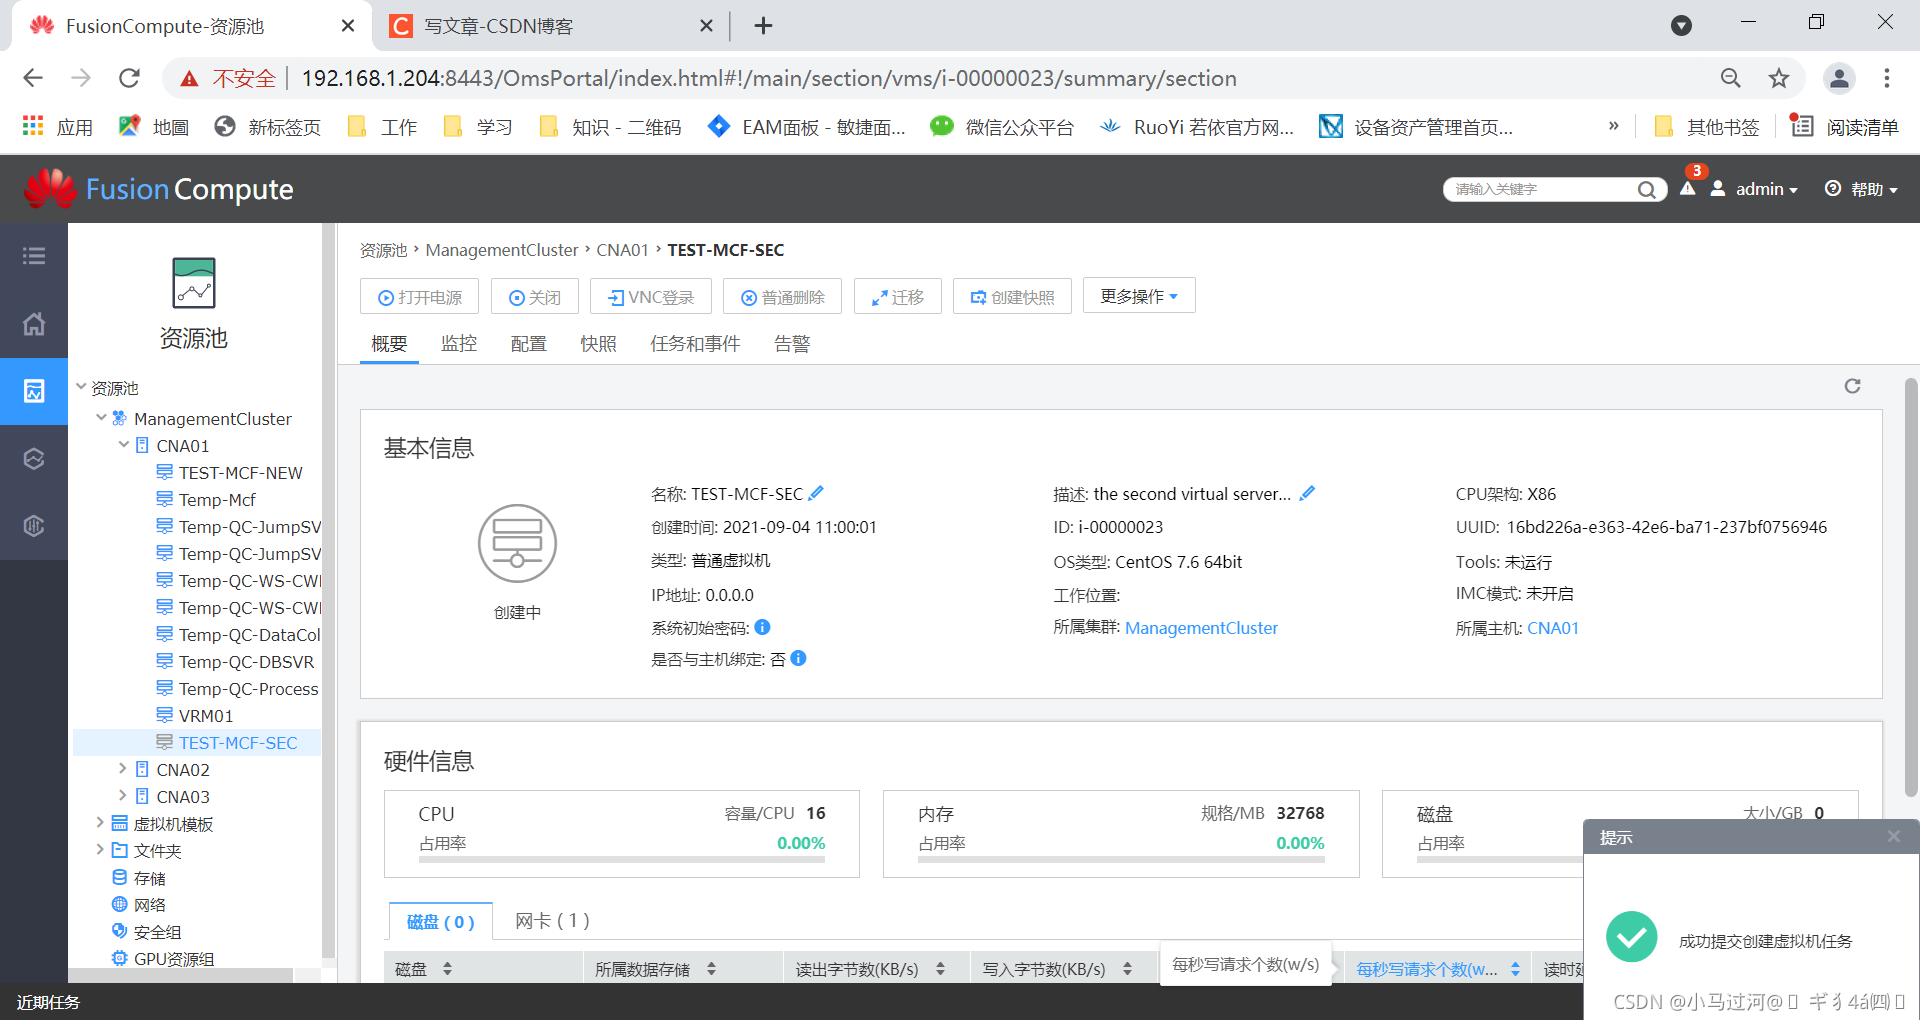Refresh the VM summary with the refresh icon
Screen dimensions: 1920x1020
[1852, 386]
